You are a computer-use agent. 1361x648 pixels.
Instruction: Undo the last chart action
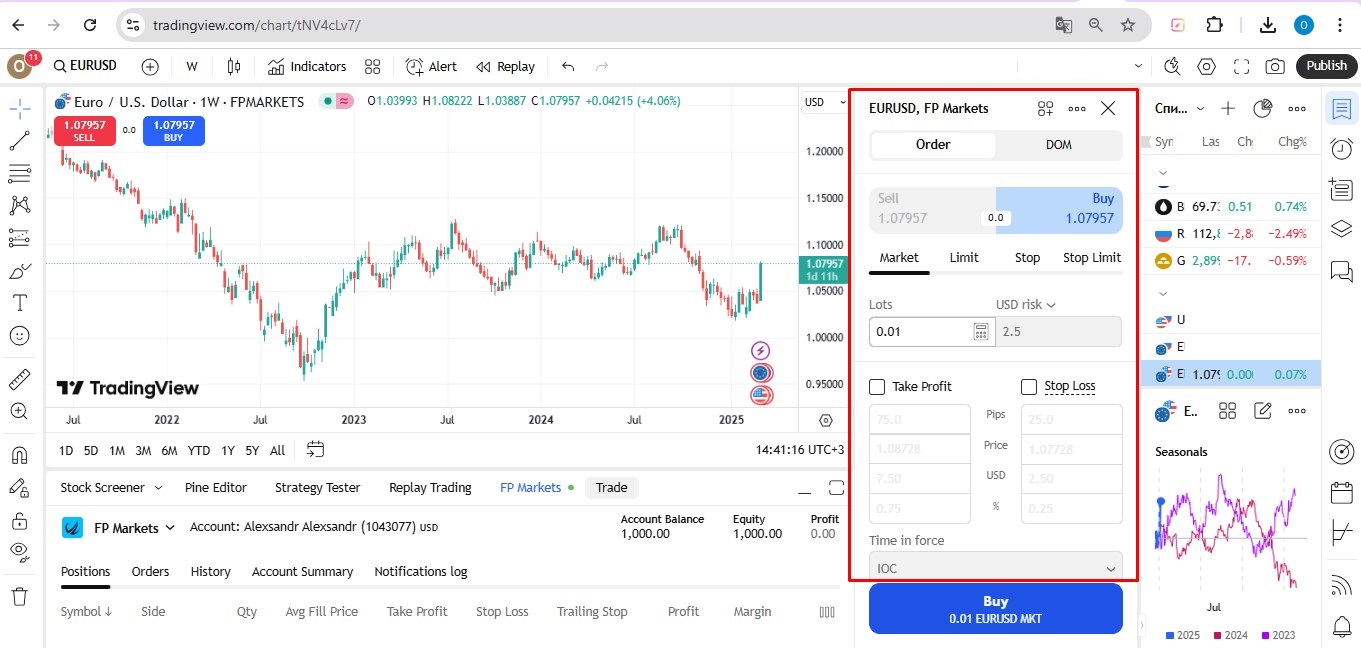coord(568,66)
